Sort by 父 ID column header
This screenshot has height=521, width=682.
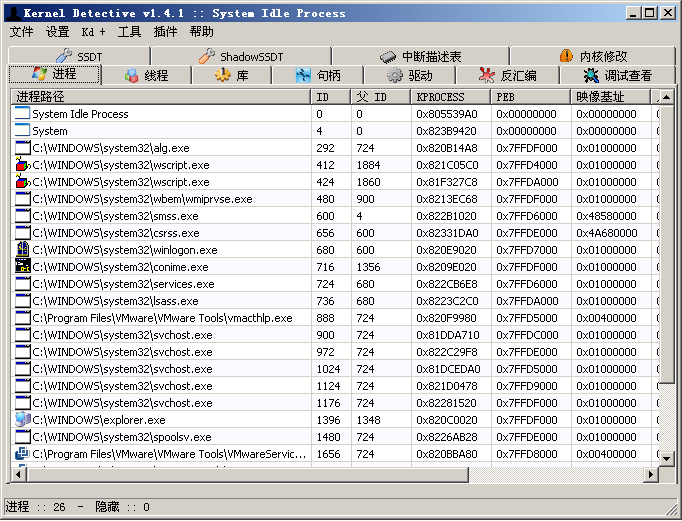[381, 97]
